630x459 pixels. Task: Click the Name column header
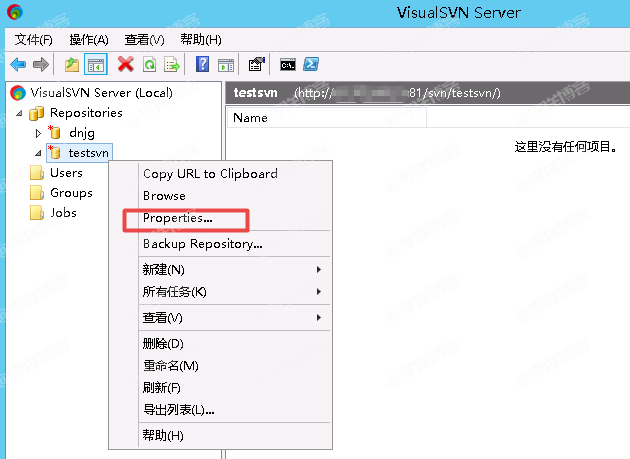250,118
